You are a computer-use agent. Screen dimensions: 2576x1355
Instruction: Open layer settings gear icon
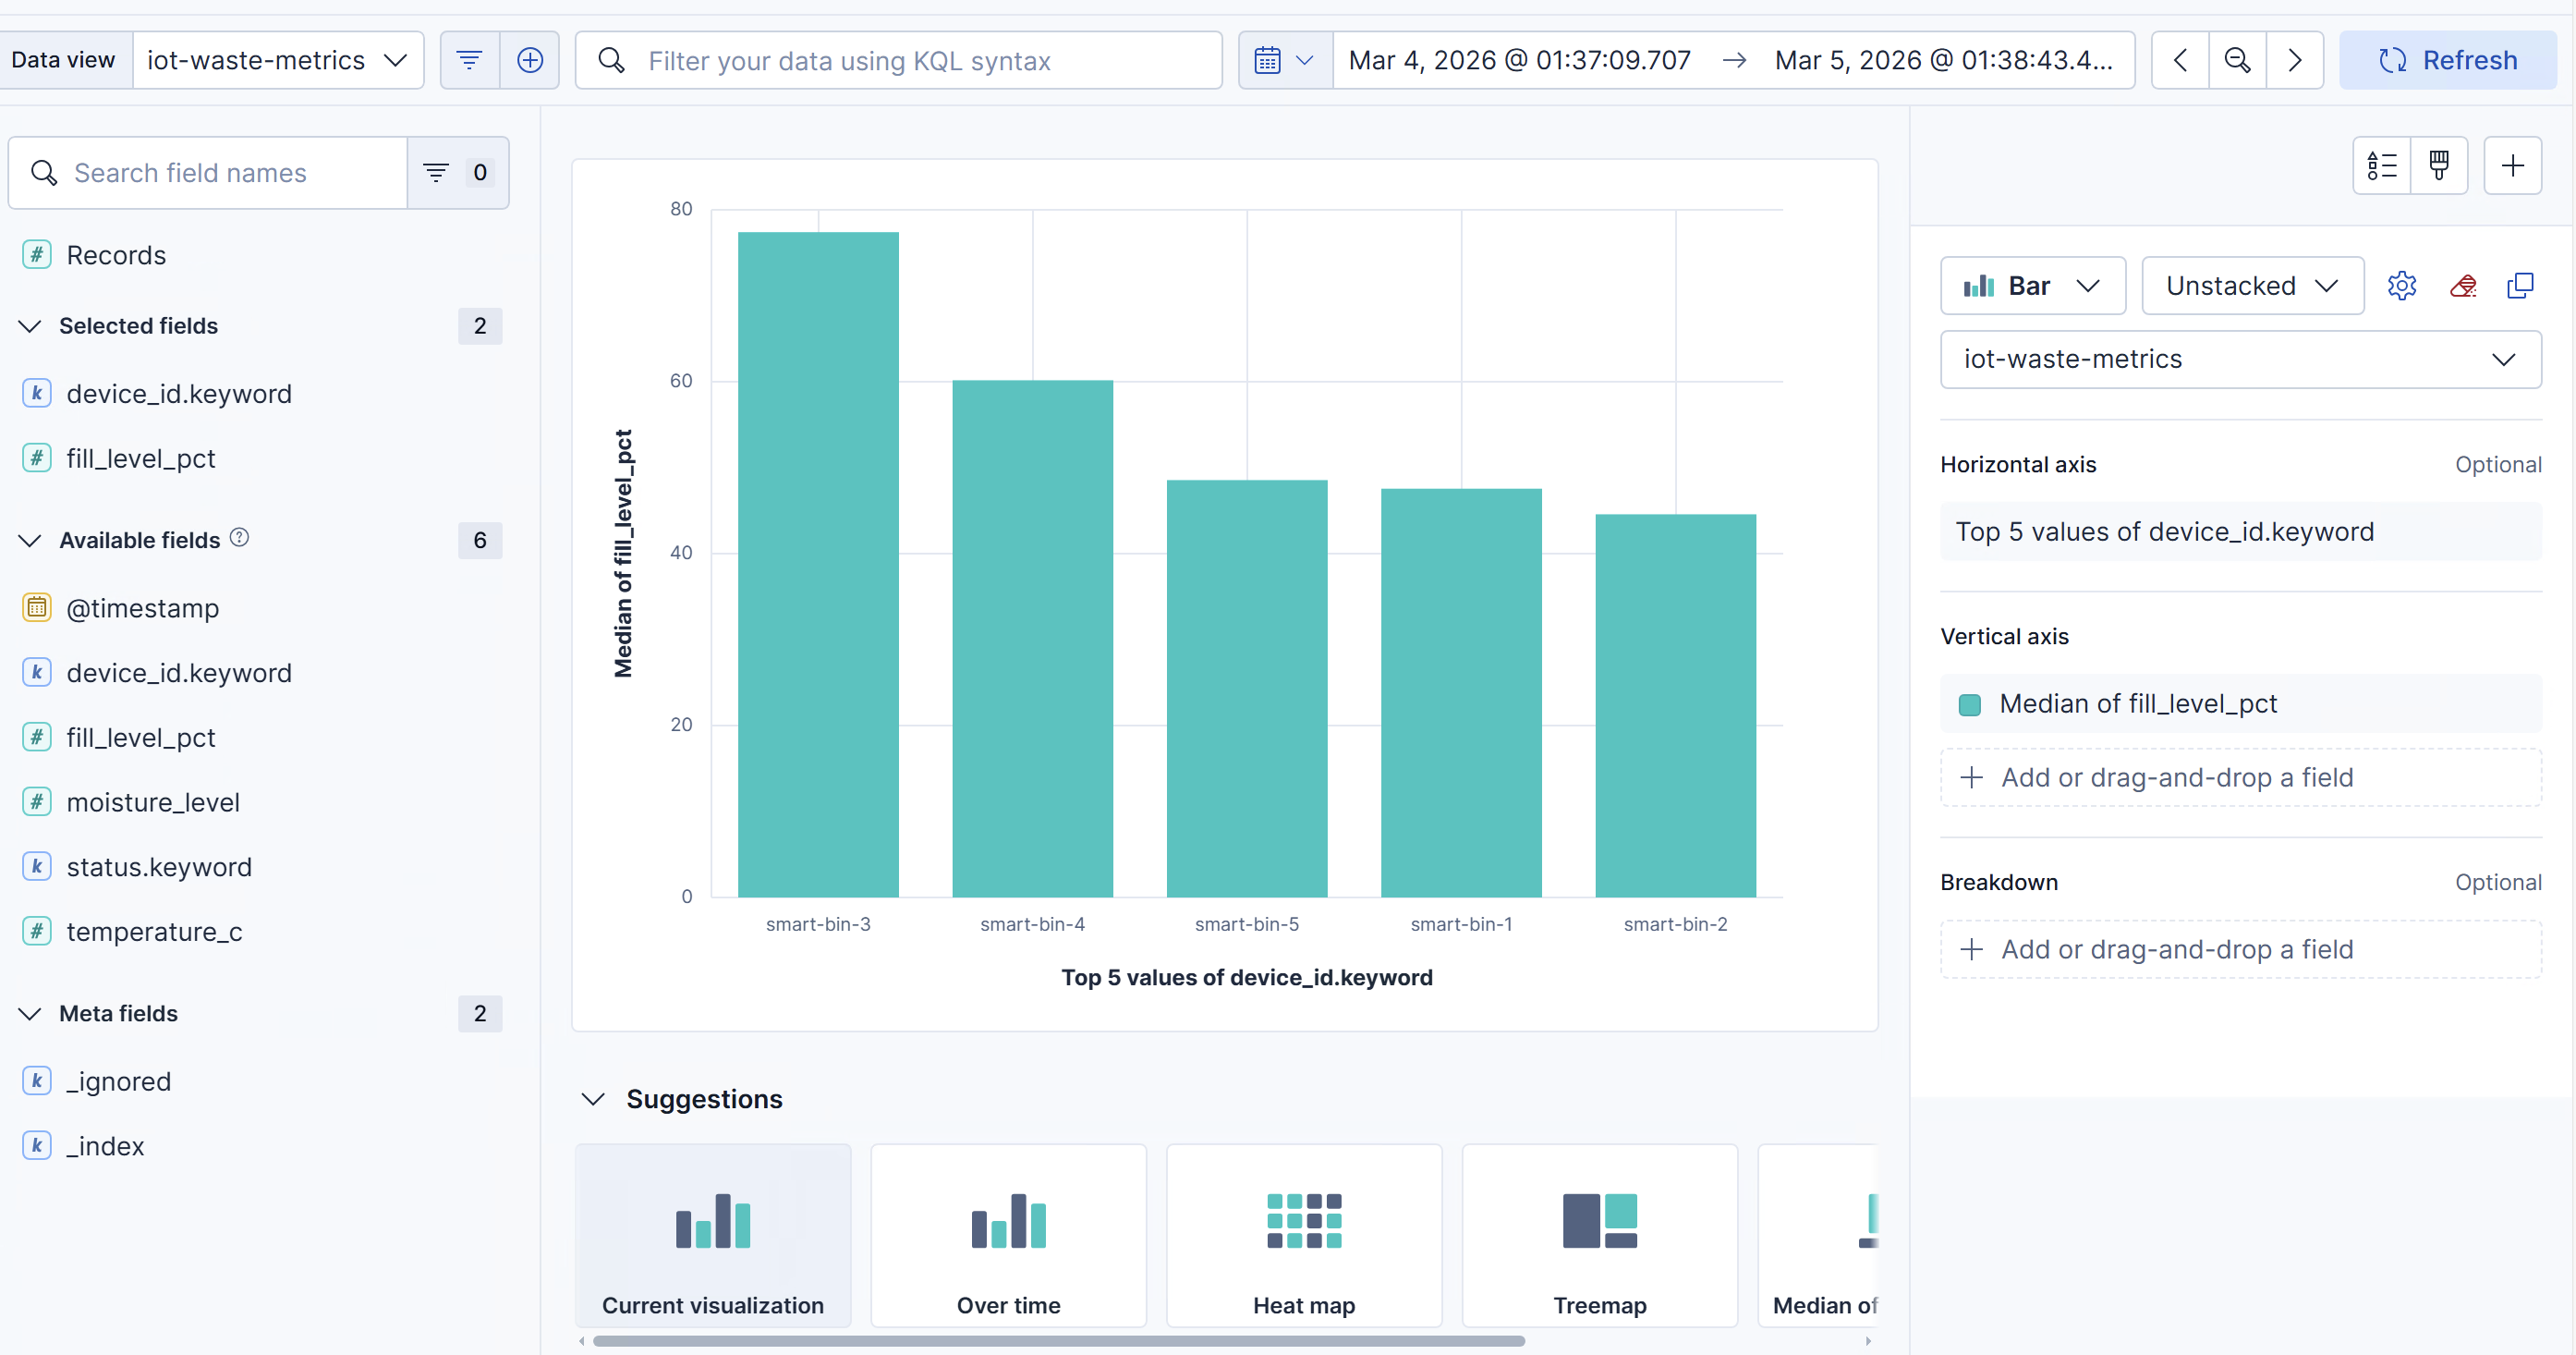tap(2401, 286)
